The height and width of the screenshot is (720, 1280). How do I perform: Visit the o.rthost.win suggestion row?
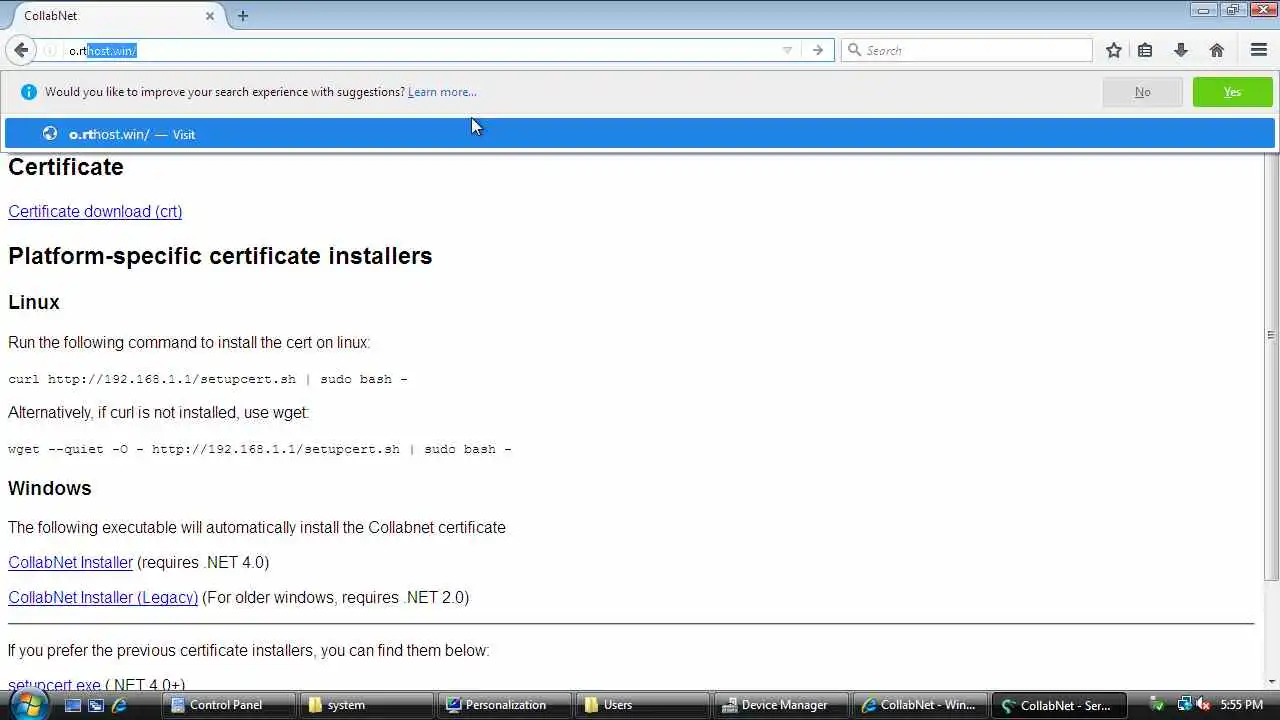point(640,134)
